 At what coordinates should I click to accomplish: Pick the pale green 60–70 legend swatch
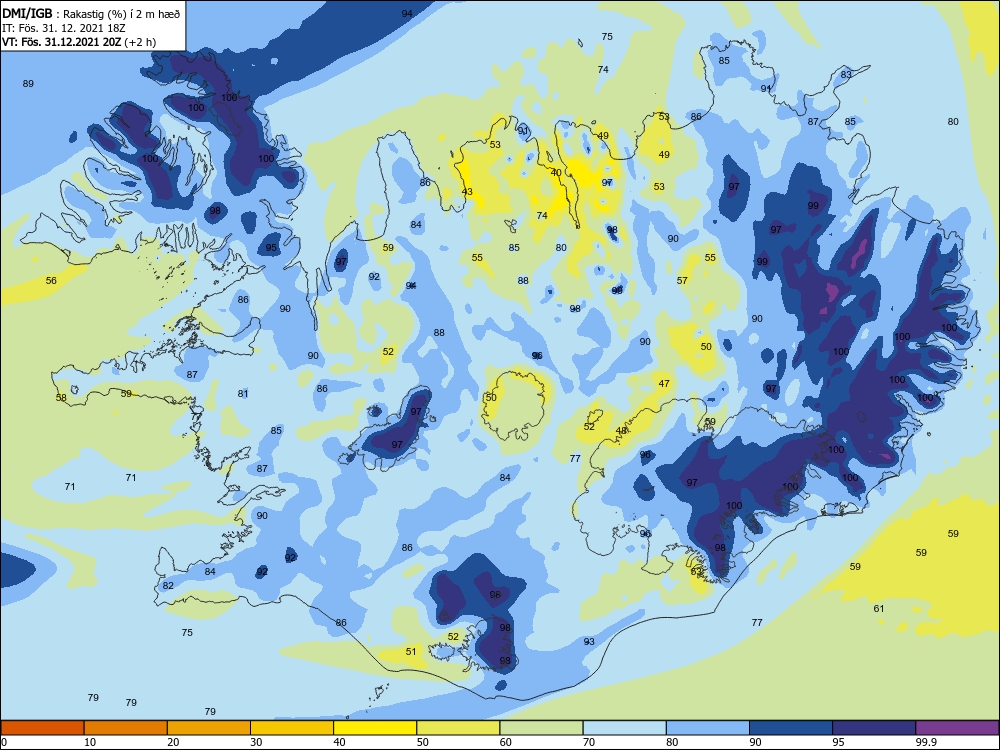(541, 728)
